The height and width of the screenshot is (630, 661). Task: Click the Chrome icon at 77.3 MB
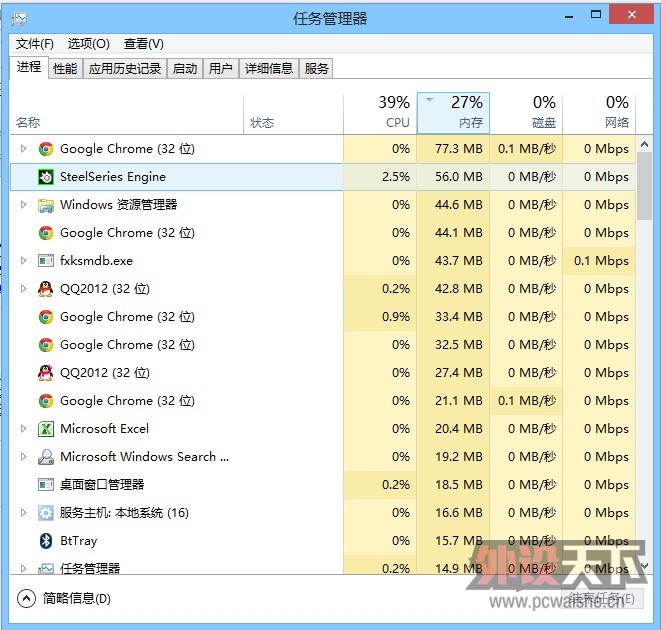coord(46,149)
